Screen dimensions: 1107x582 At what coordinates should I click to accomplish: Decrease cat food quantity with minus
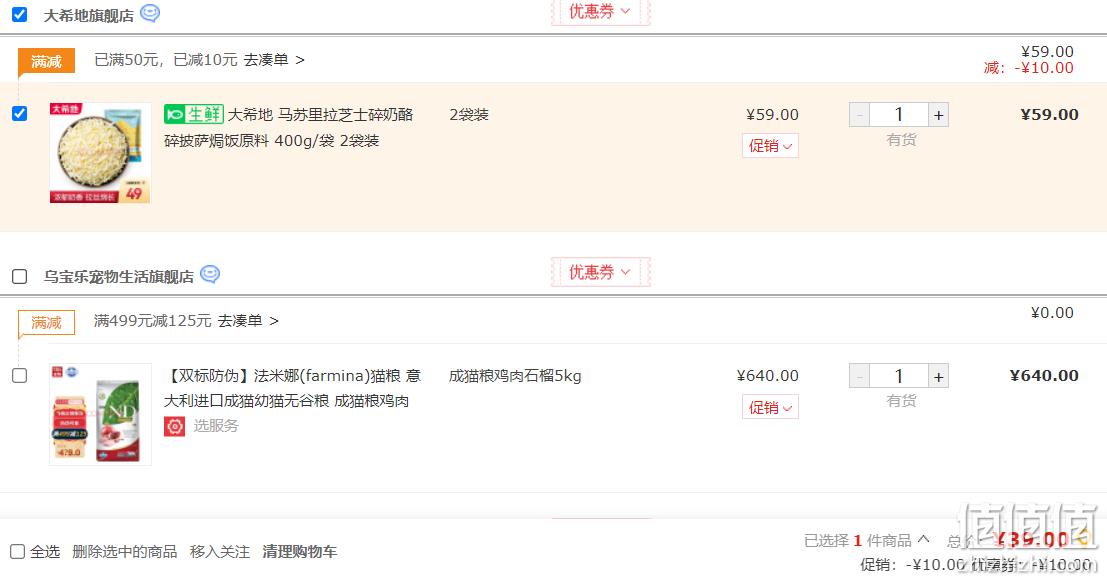click(x=859, y=376)
